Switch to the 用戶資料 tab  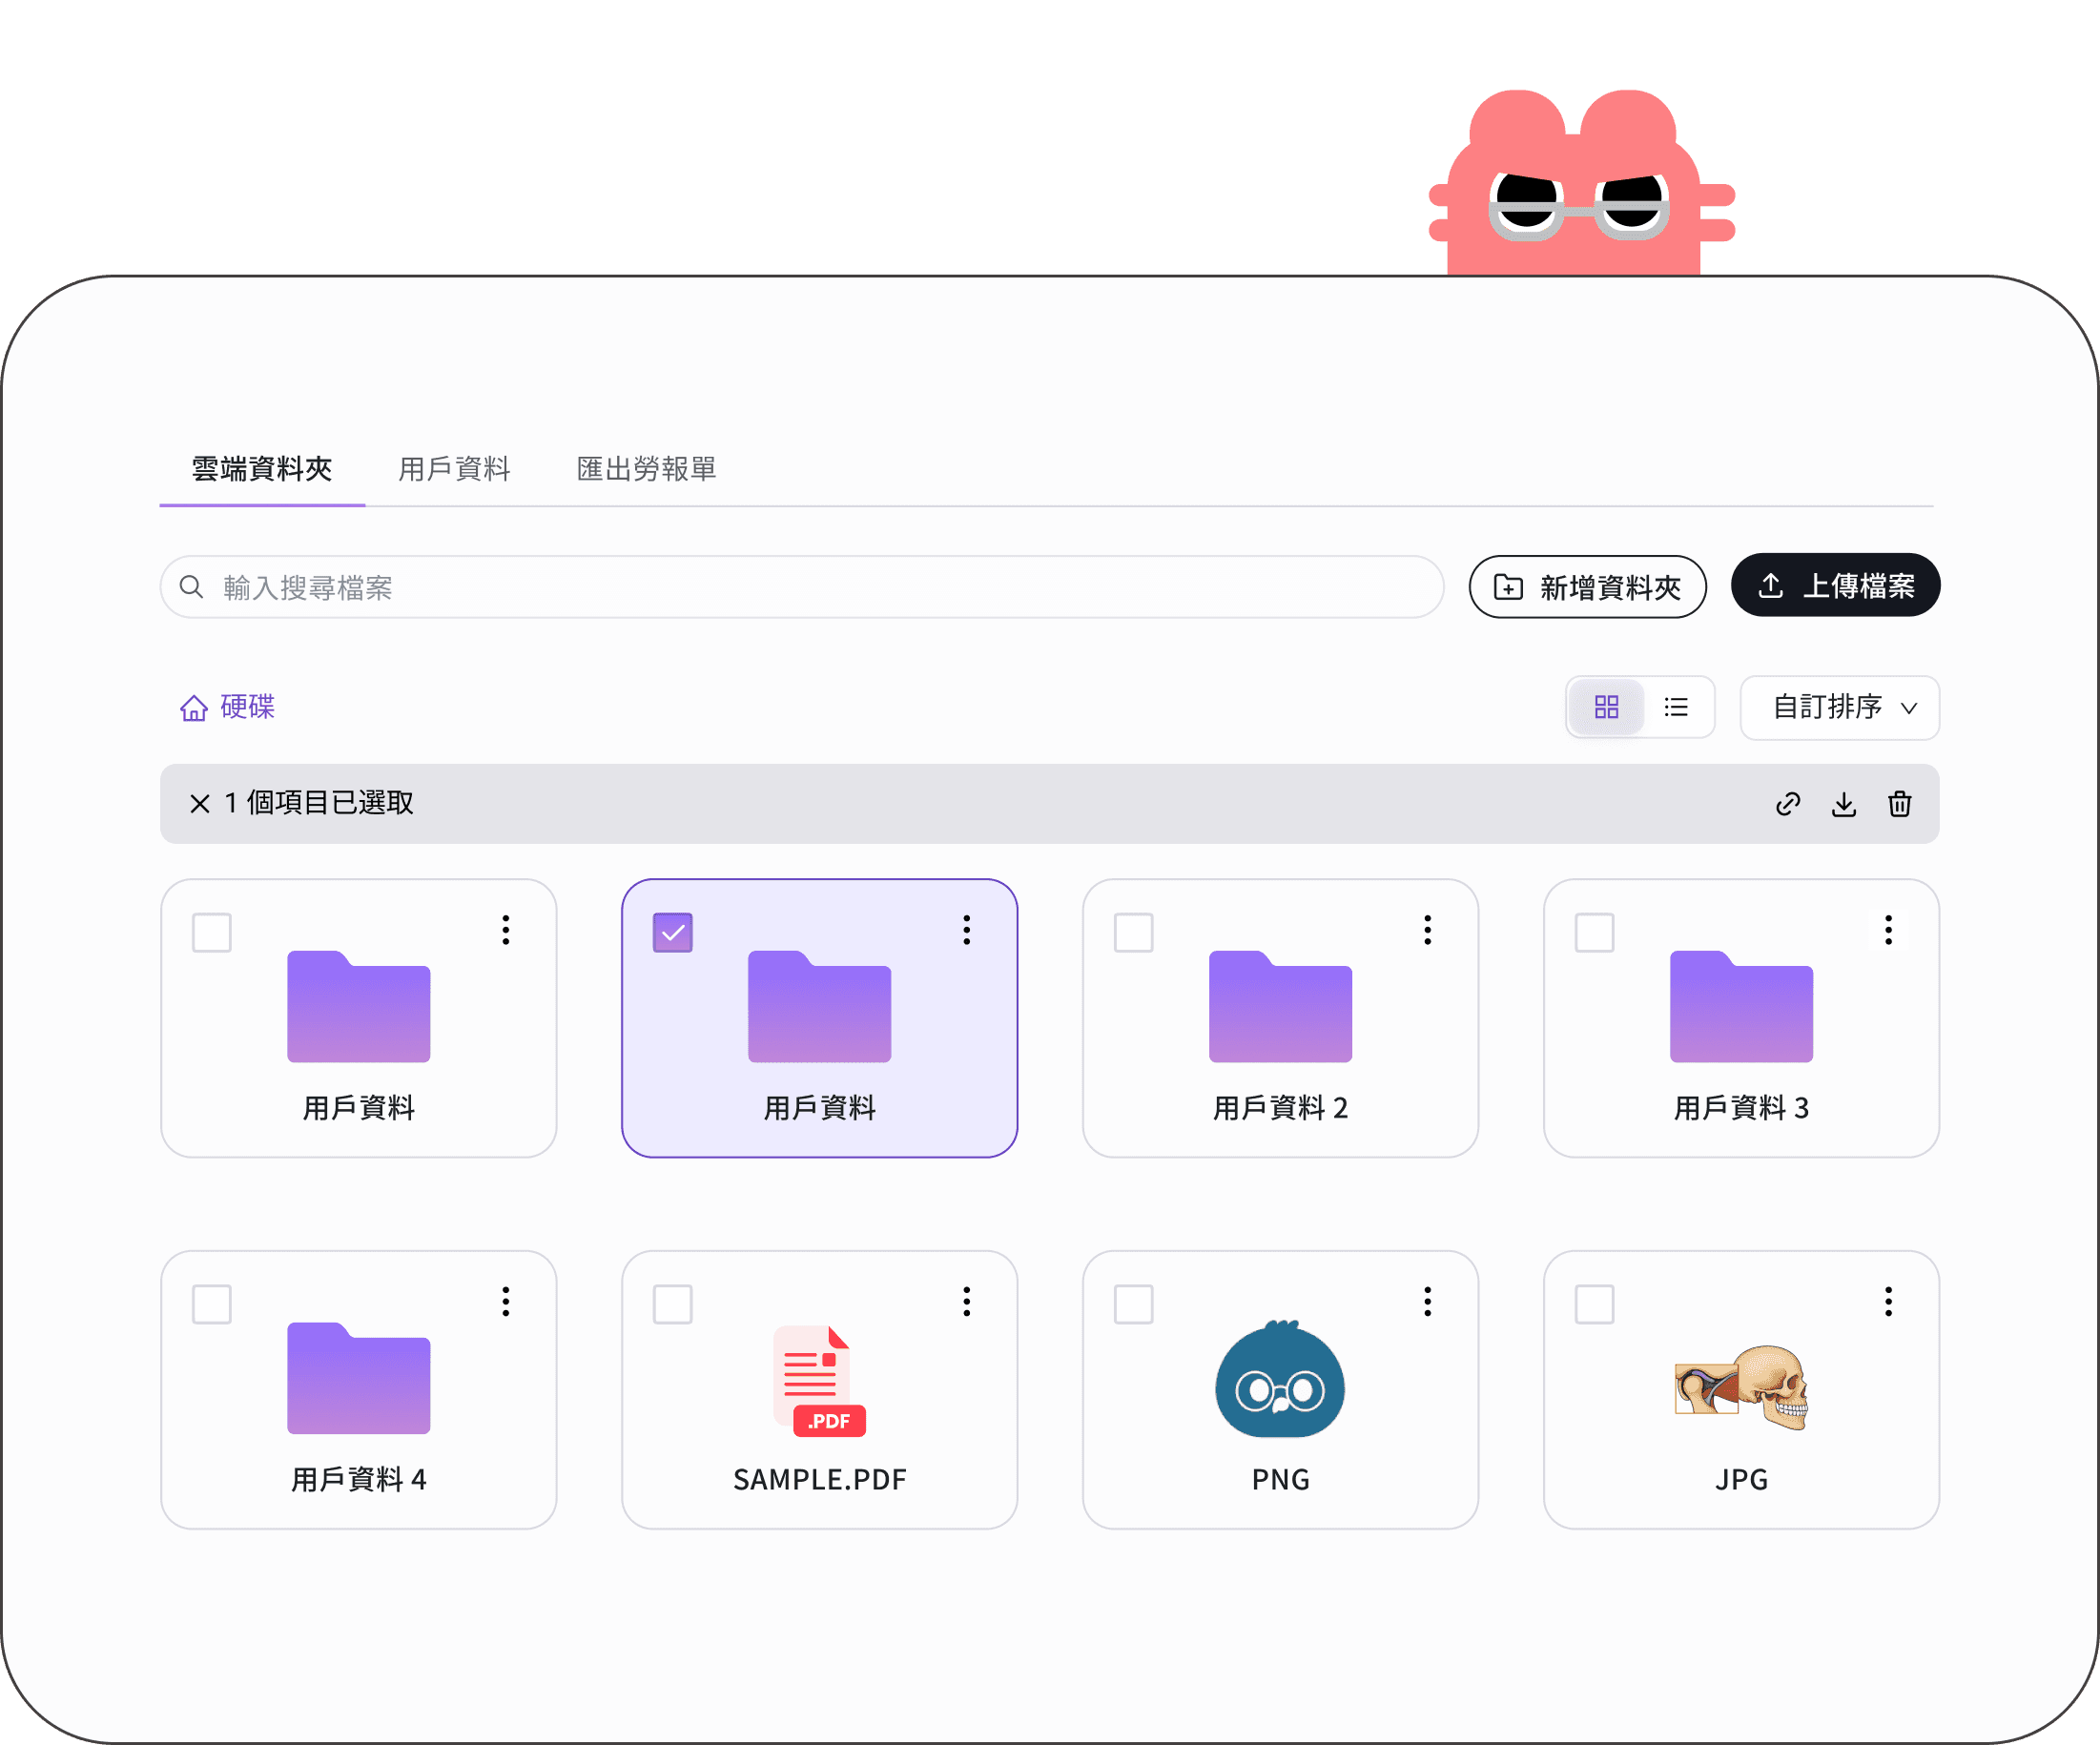[454, 468]
